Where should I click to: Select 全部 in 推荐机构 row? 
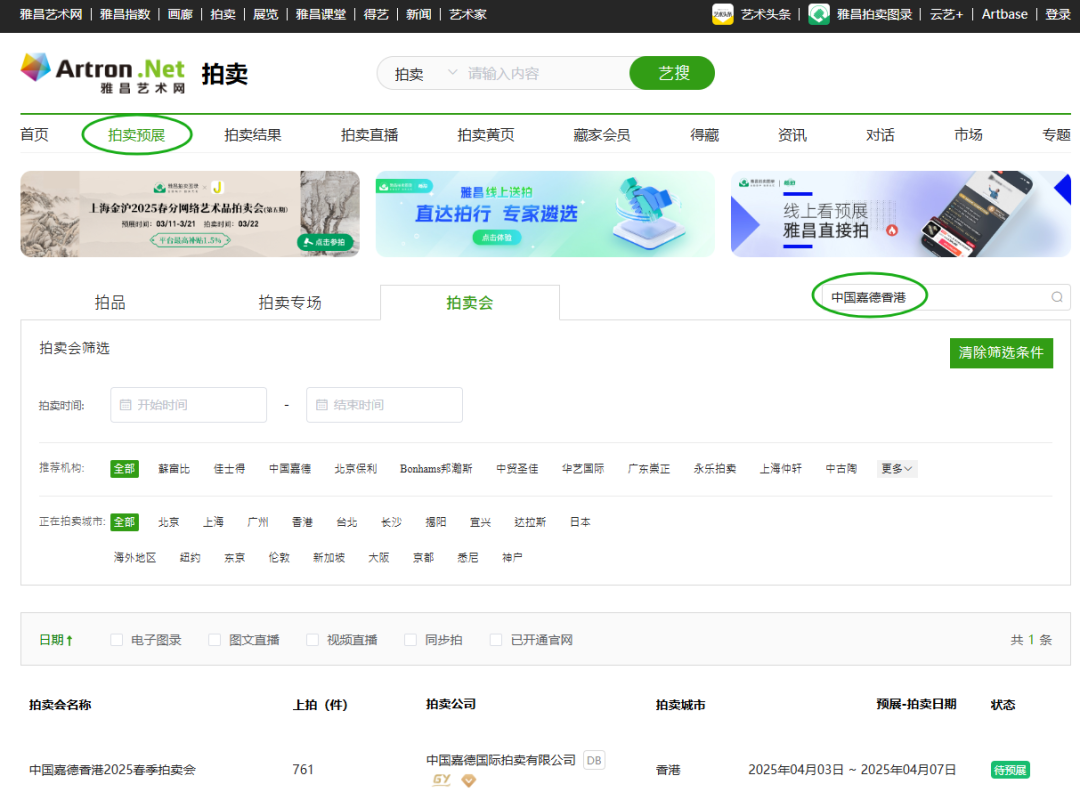click(x=125, y=468)
